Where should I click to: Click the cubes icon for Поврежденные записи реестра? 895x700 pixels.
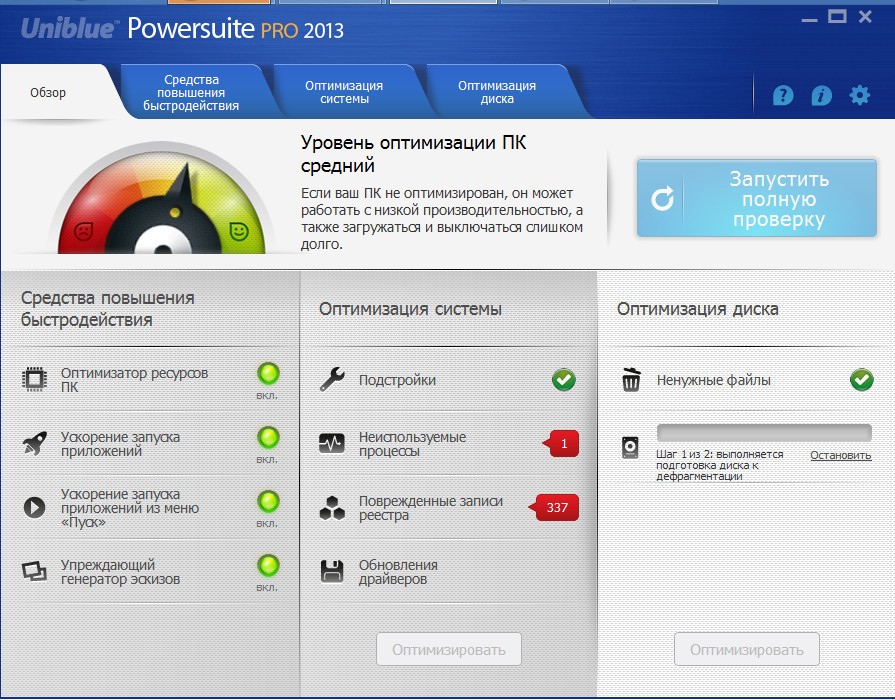click(332, 508)
